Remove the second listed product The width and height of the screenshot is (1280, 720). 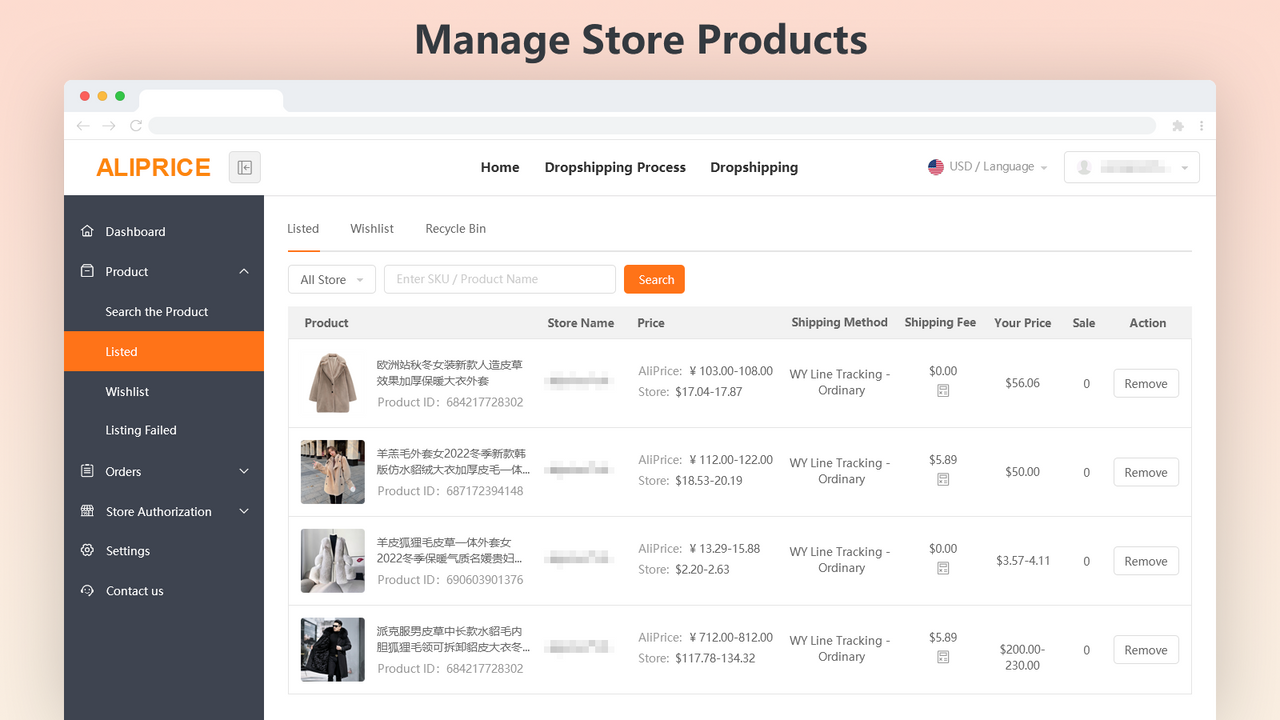[x=1145, y=471]
